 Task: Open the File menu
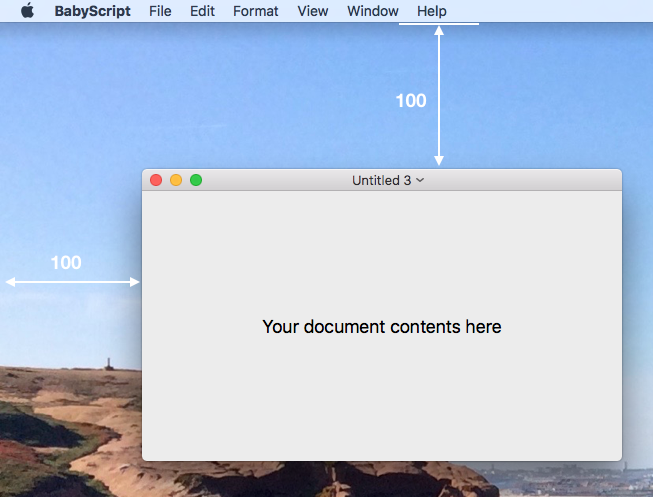click(160, 11)
